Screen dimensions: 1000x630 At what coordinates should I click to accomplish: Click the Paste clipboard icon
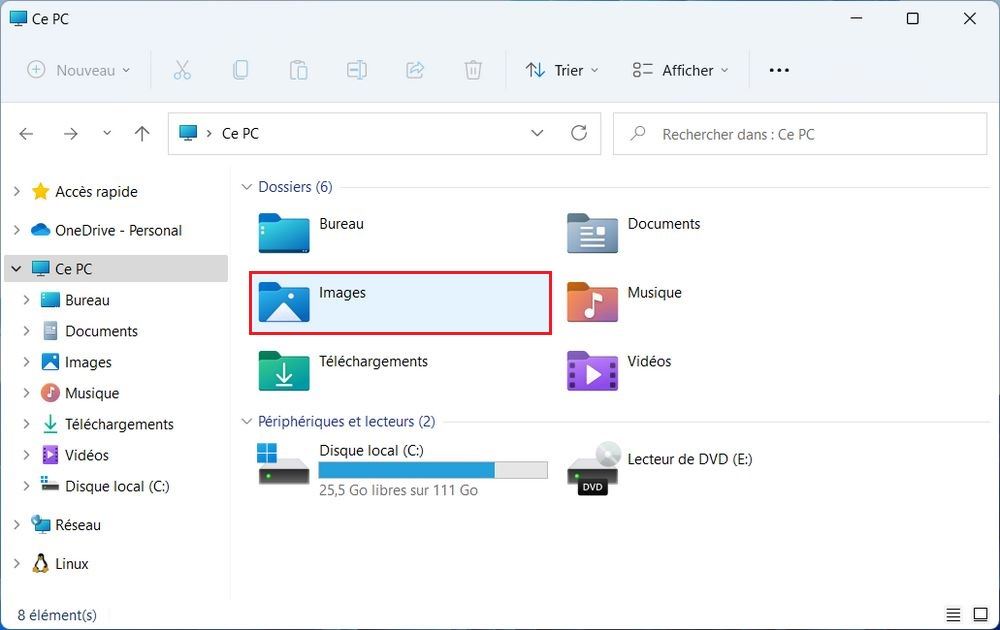click(298, 70)
